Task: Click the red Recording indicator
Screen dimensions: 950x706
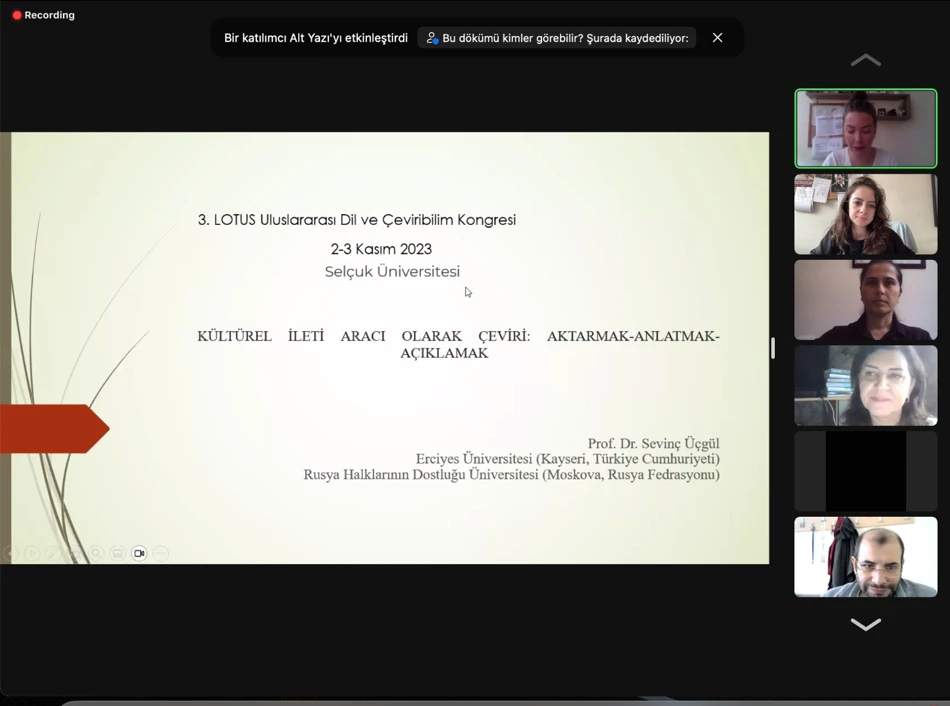Action: click(44, 15)
